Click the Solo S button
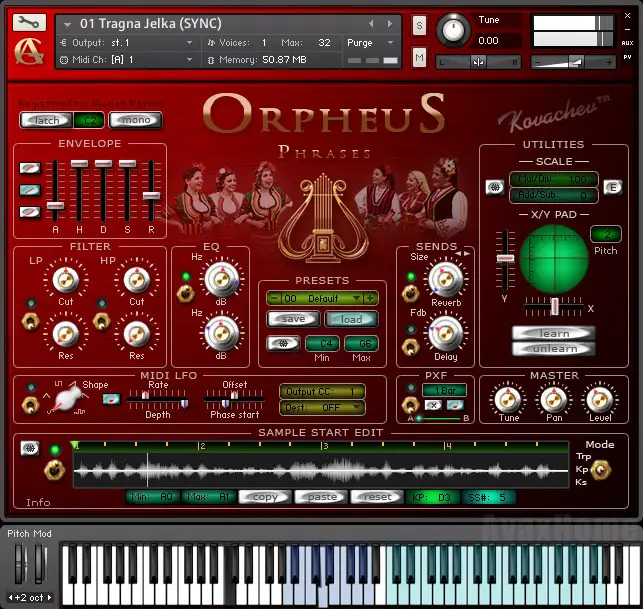 (x=419, y=25)
